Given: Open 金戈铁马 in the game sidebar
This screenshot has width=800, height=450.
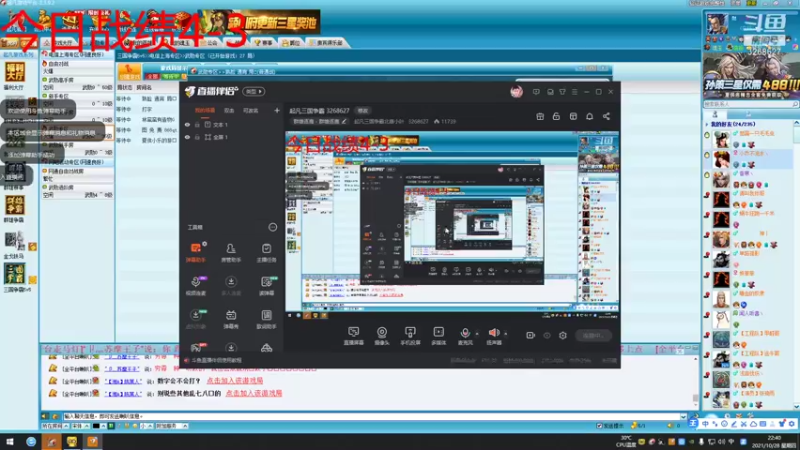Looking at the screenshot, I should [x=14, y=245].
